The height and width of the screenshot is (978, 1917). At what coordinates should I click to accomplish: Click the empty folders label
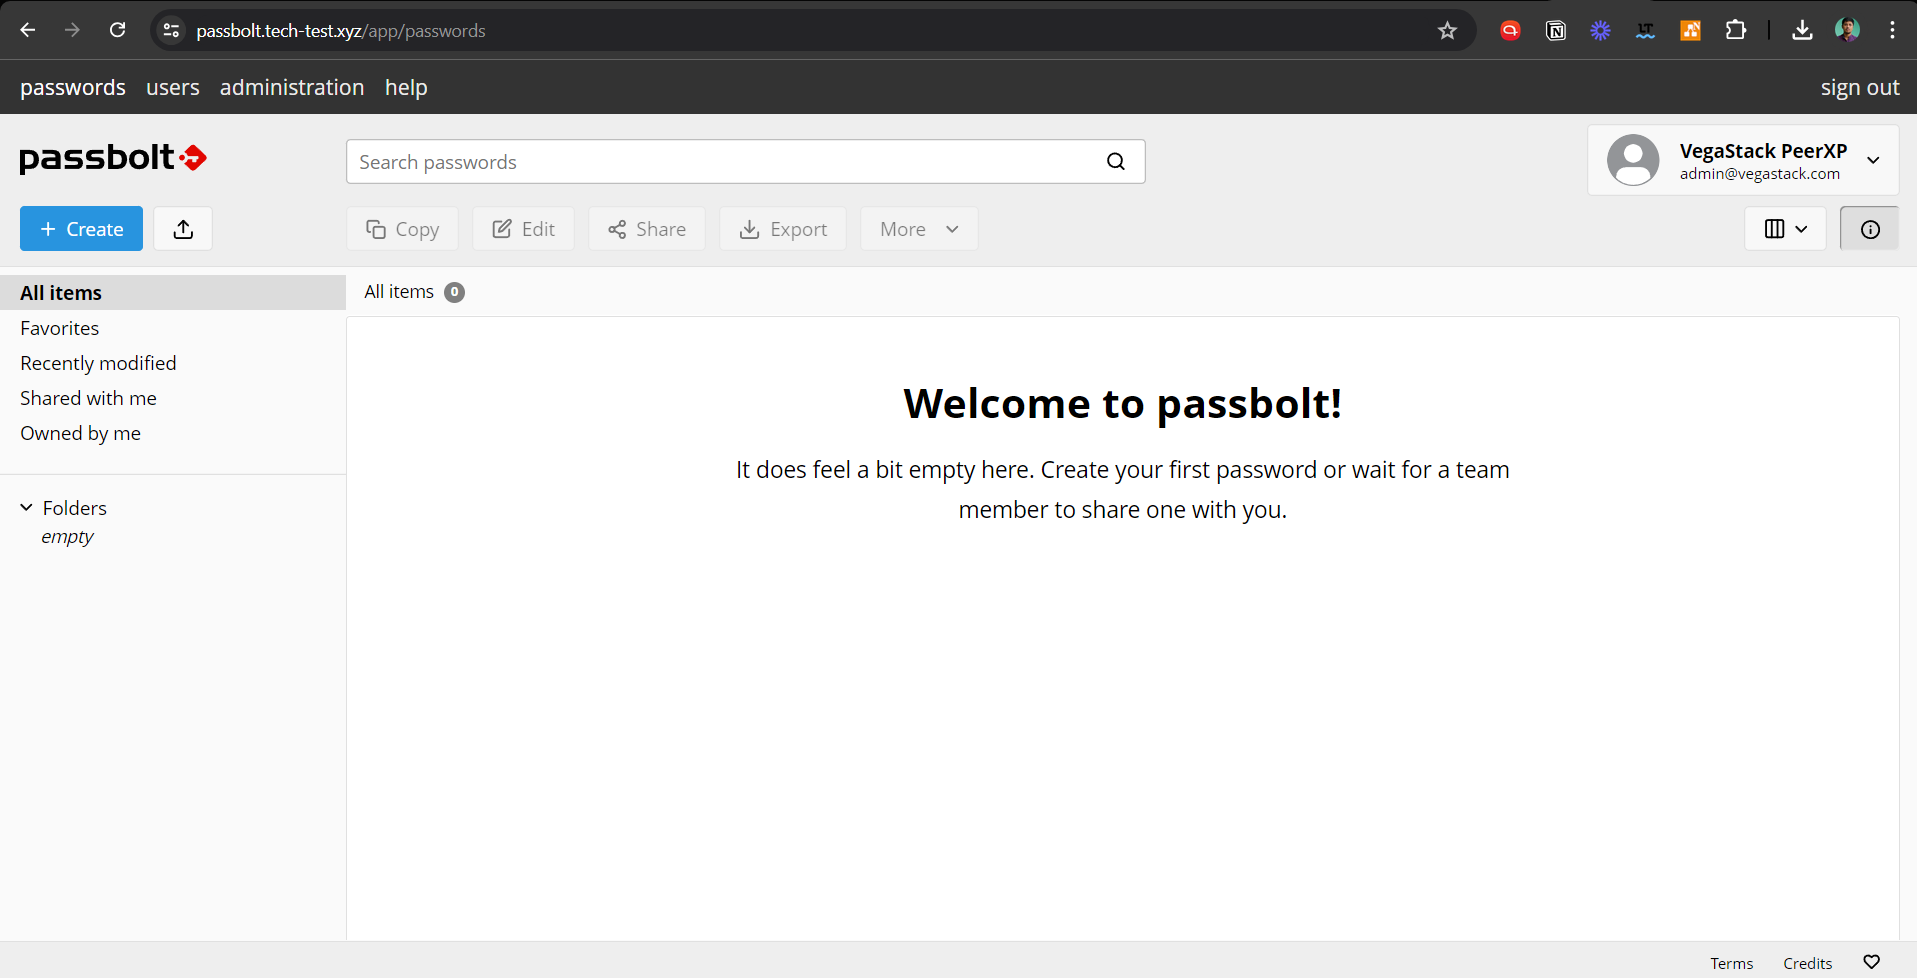click(x=67, y=537)
